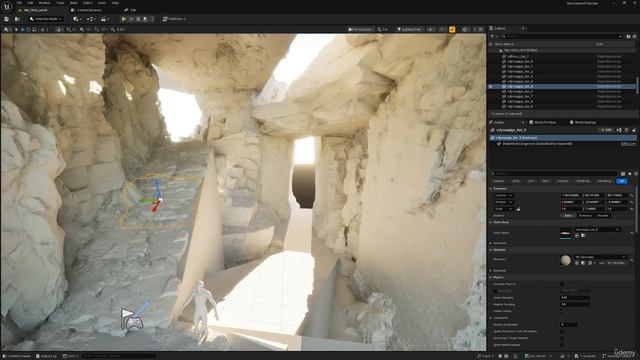Click the Add component button in Details
The height and width of the screenshot is (360, 640).
[606, 130]
